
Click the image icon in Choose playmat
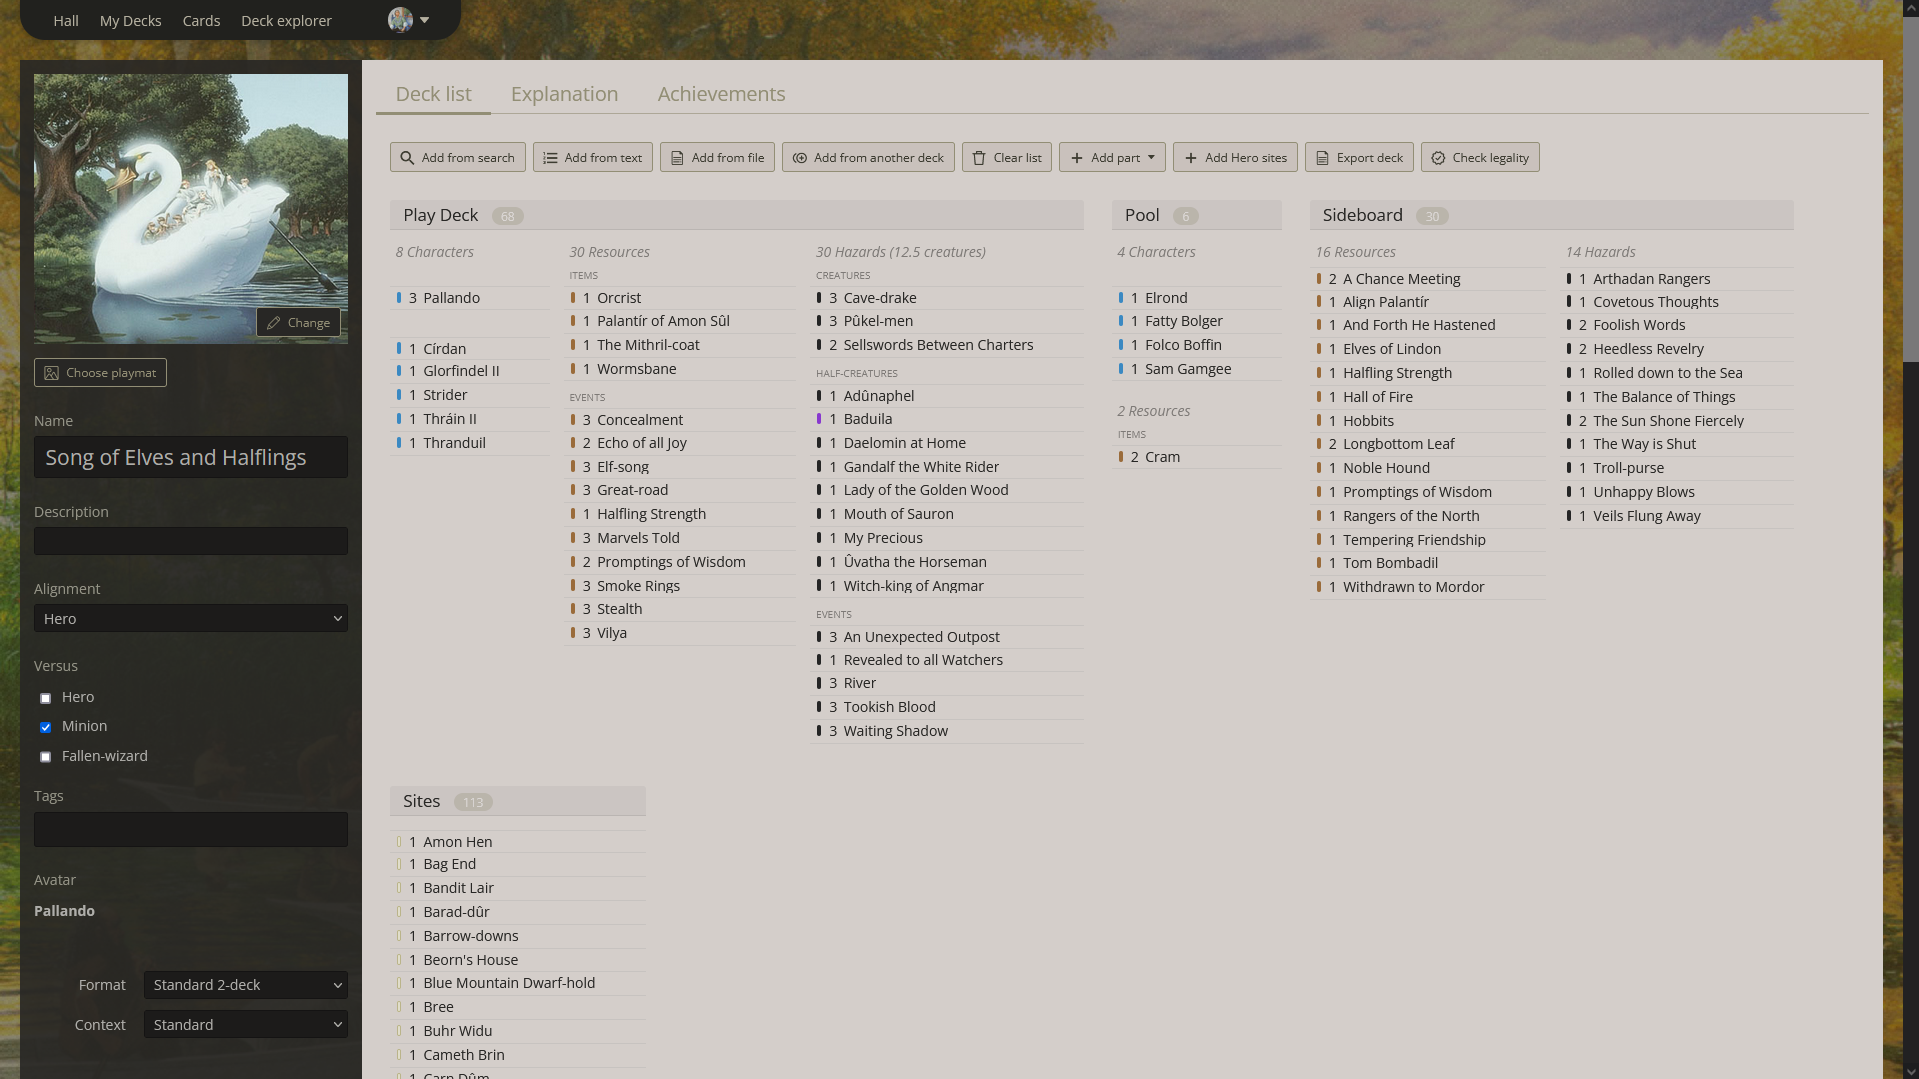pyautogui.click(x=52, y=373)
